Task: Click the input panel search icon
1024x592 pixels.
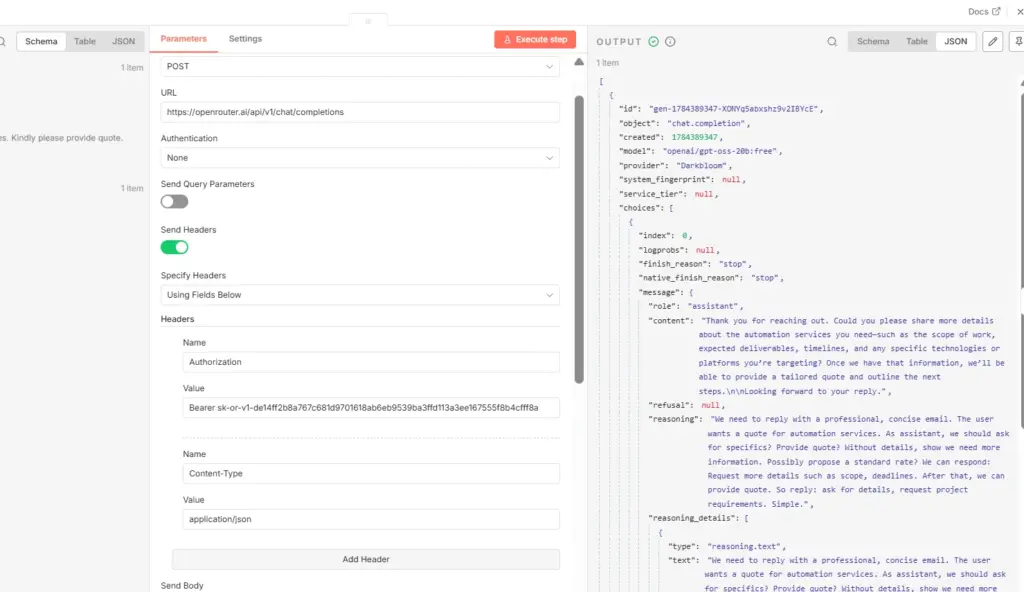Action: pos(3,42)
